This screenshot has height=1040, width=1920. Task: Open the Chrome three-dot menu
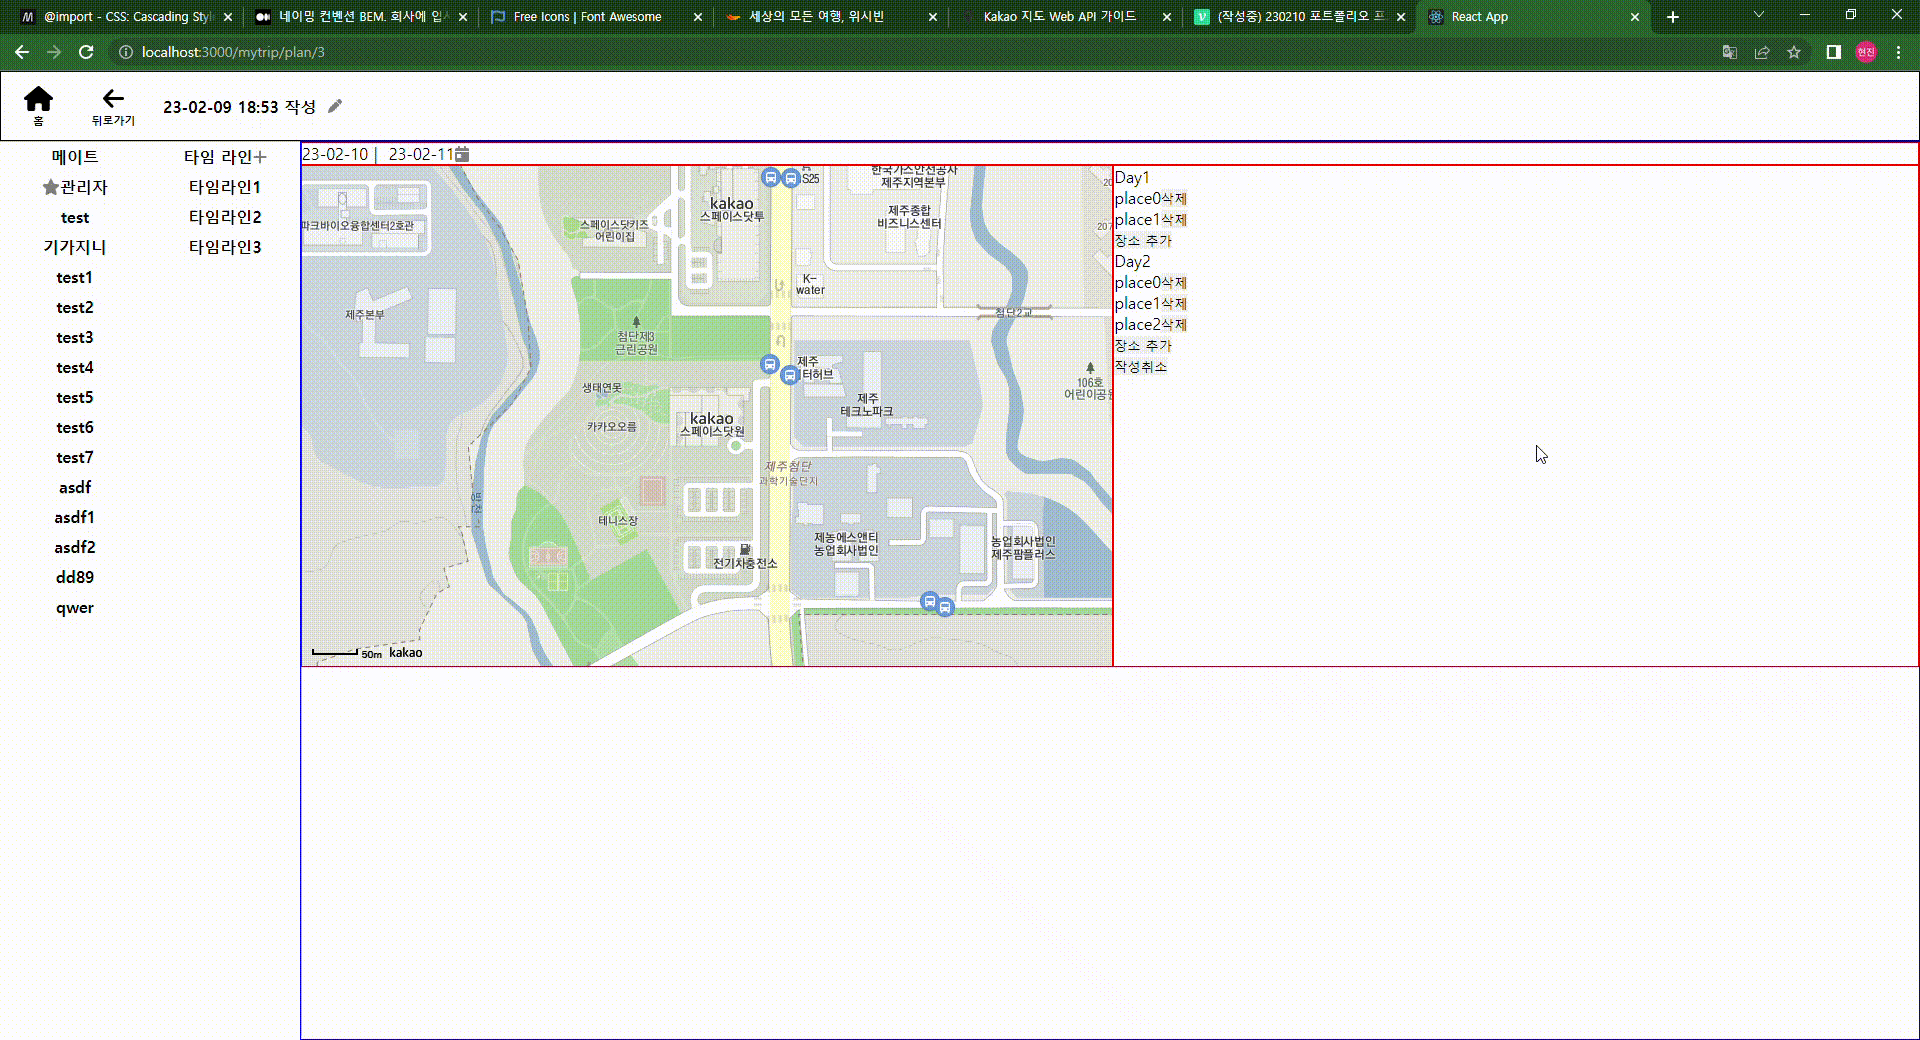(x=1898, y=52)
